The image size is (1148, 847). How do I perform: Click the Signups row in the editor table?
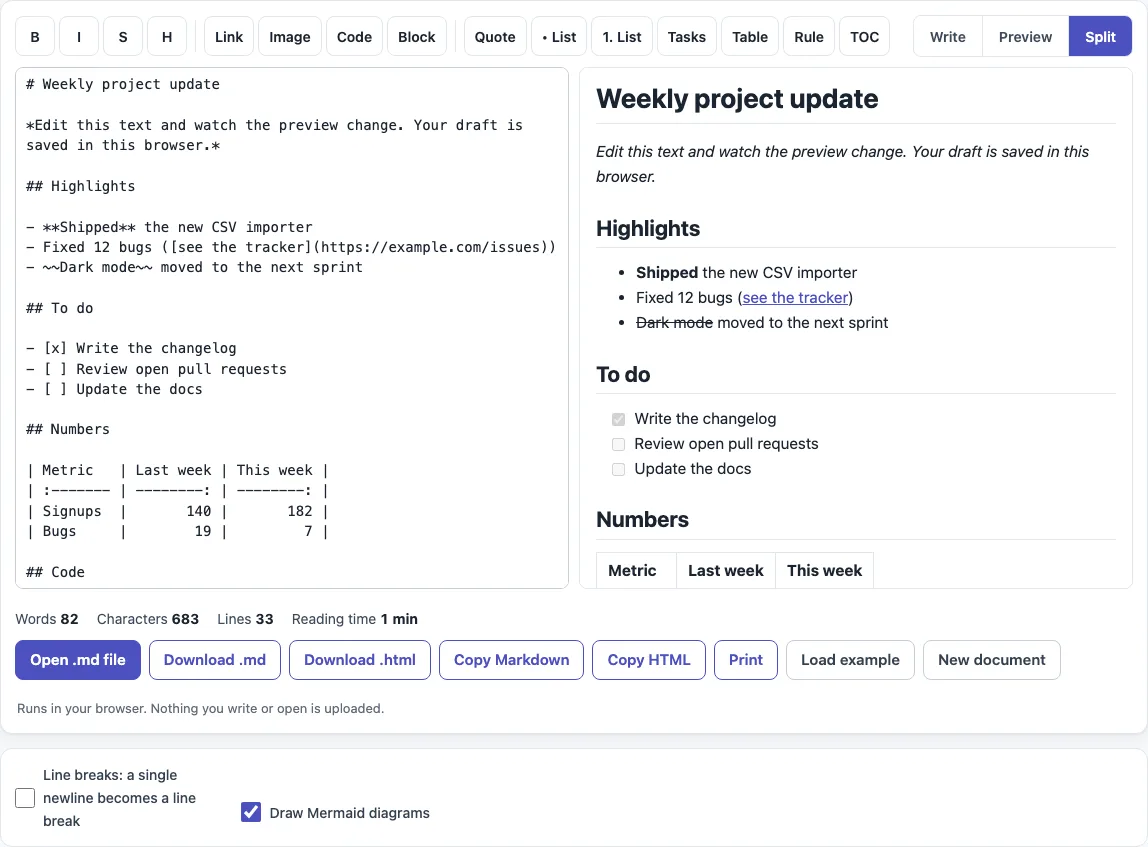[177, 511]
